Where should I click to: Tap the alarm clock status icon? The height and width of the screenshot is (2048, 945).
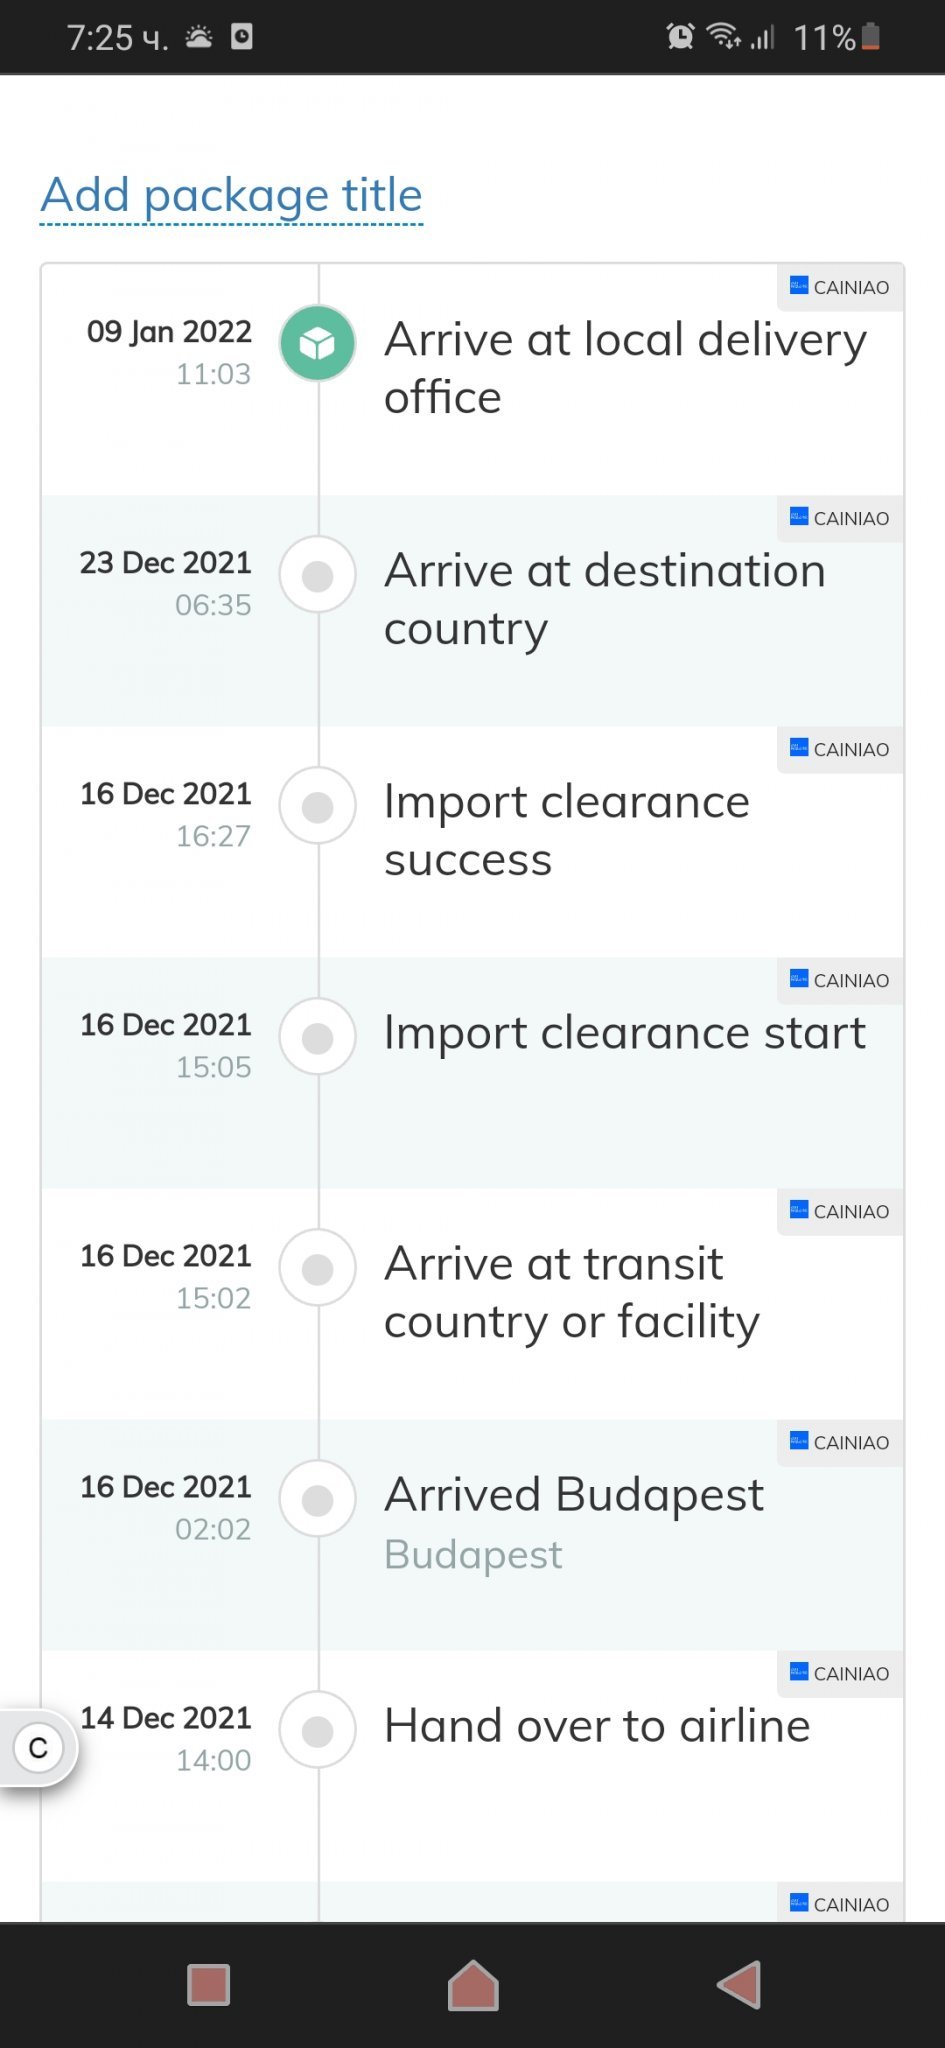pyautogui.click(x=680, y=37)
